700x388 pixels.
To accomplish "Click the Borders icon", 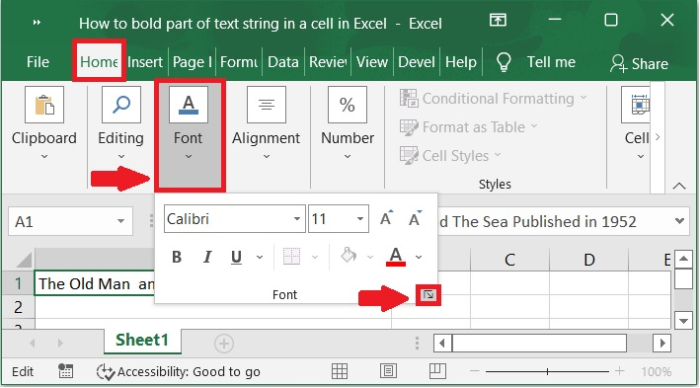I will pyautogui.click(x=292, y=257).
